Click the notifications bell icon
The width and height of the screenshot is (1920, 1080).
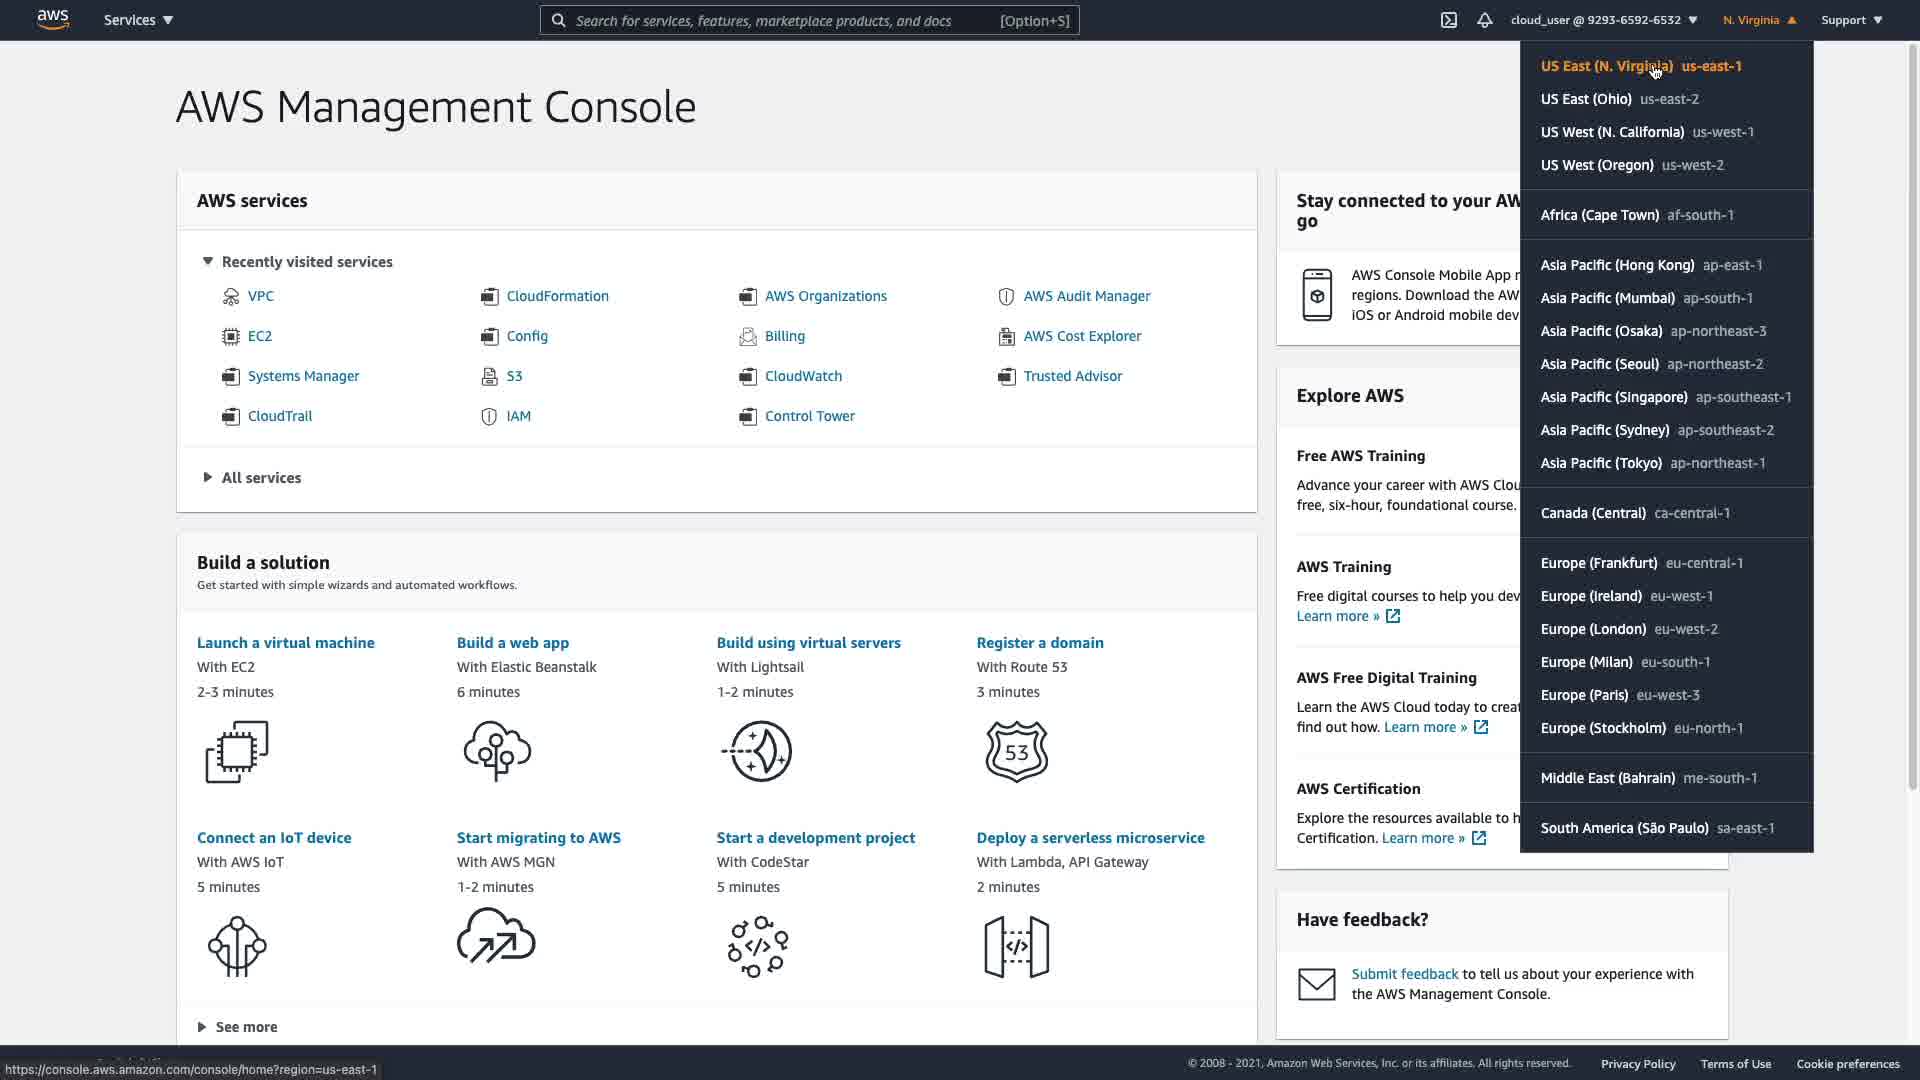click(1484, 20)
